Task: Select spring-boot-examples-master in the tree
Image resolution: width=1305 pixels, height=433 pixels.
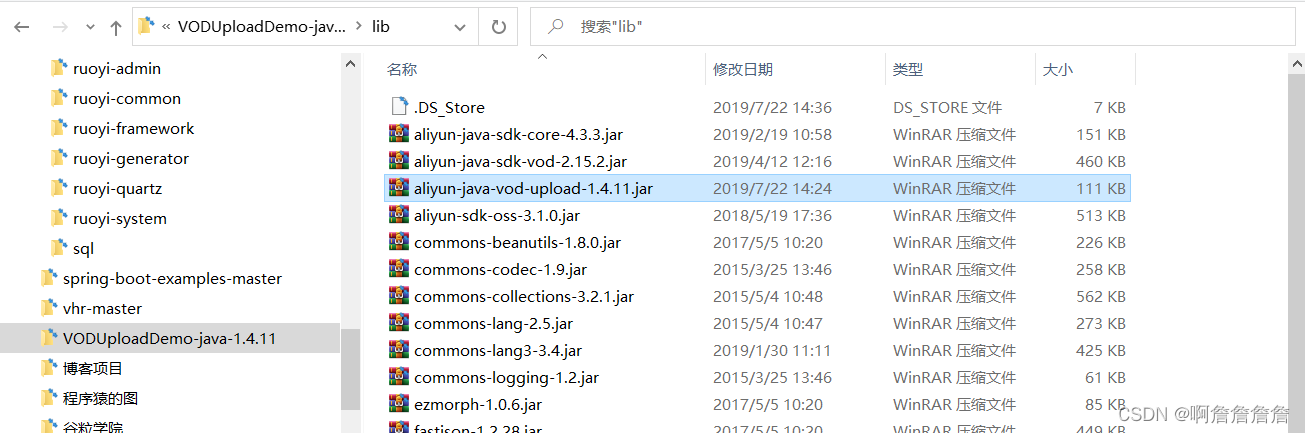Action: (x=172, y=278)
